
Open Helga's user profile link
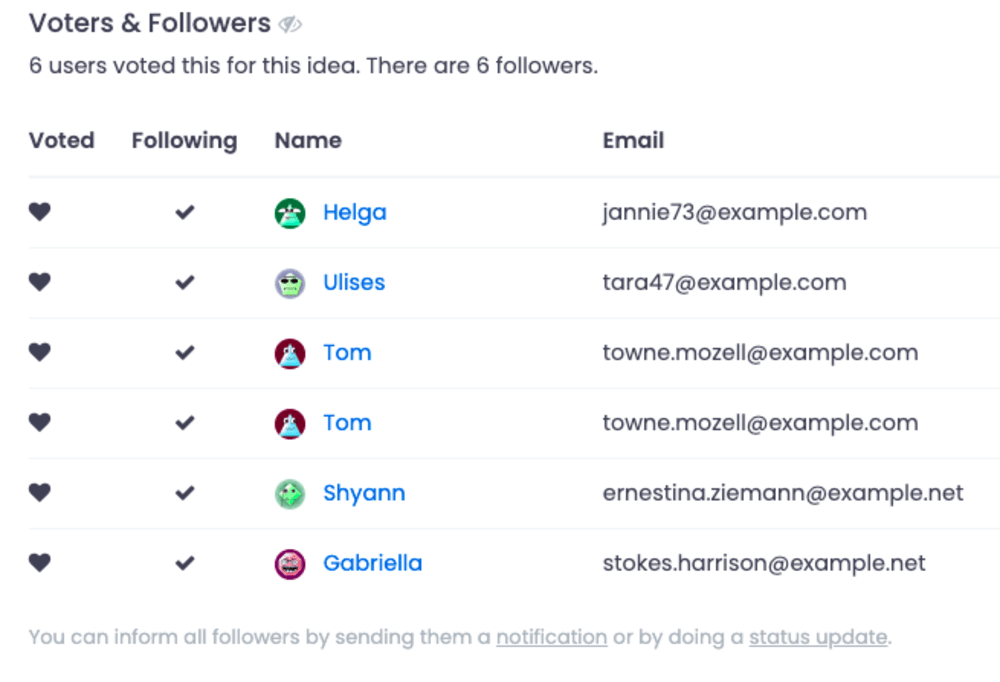pos(354,212)
